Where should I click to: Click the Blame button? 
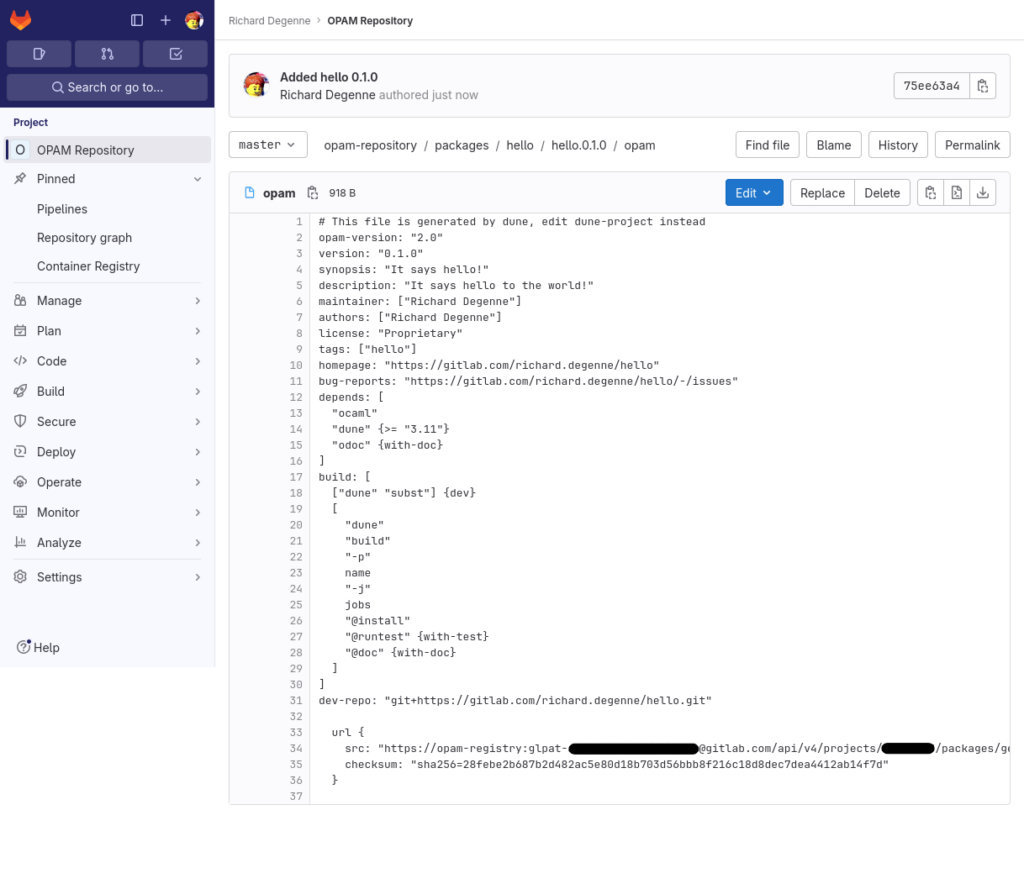pos(833,144)
